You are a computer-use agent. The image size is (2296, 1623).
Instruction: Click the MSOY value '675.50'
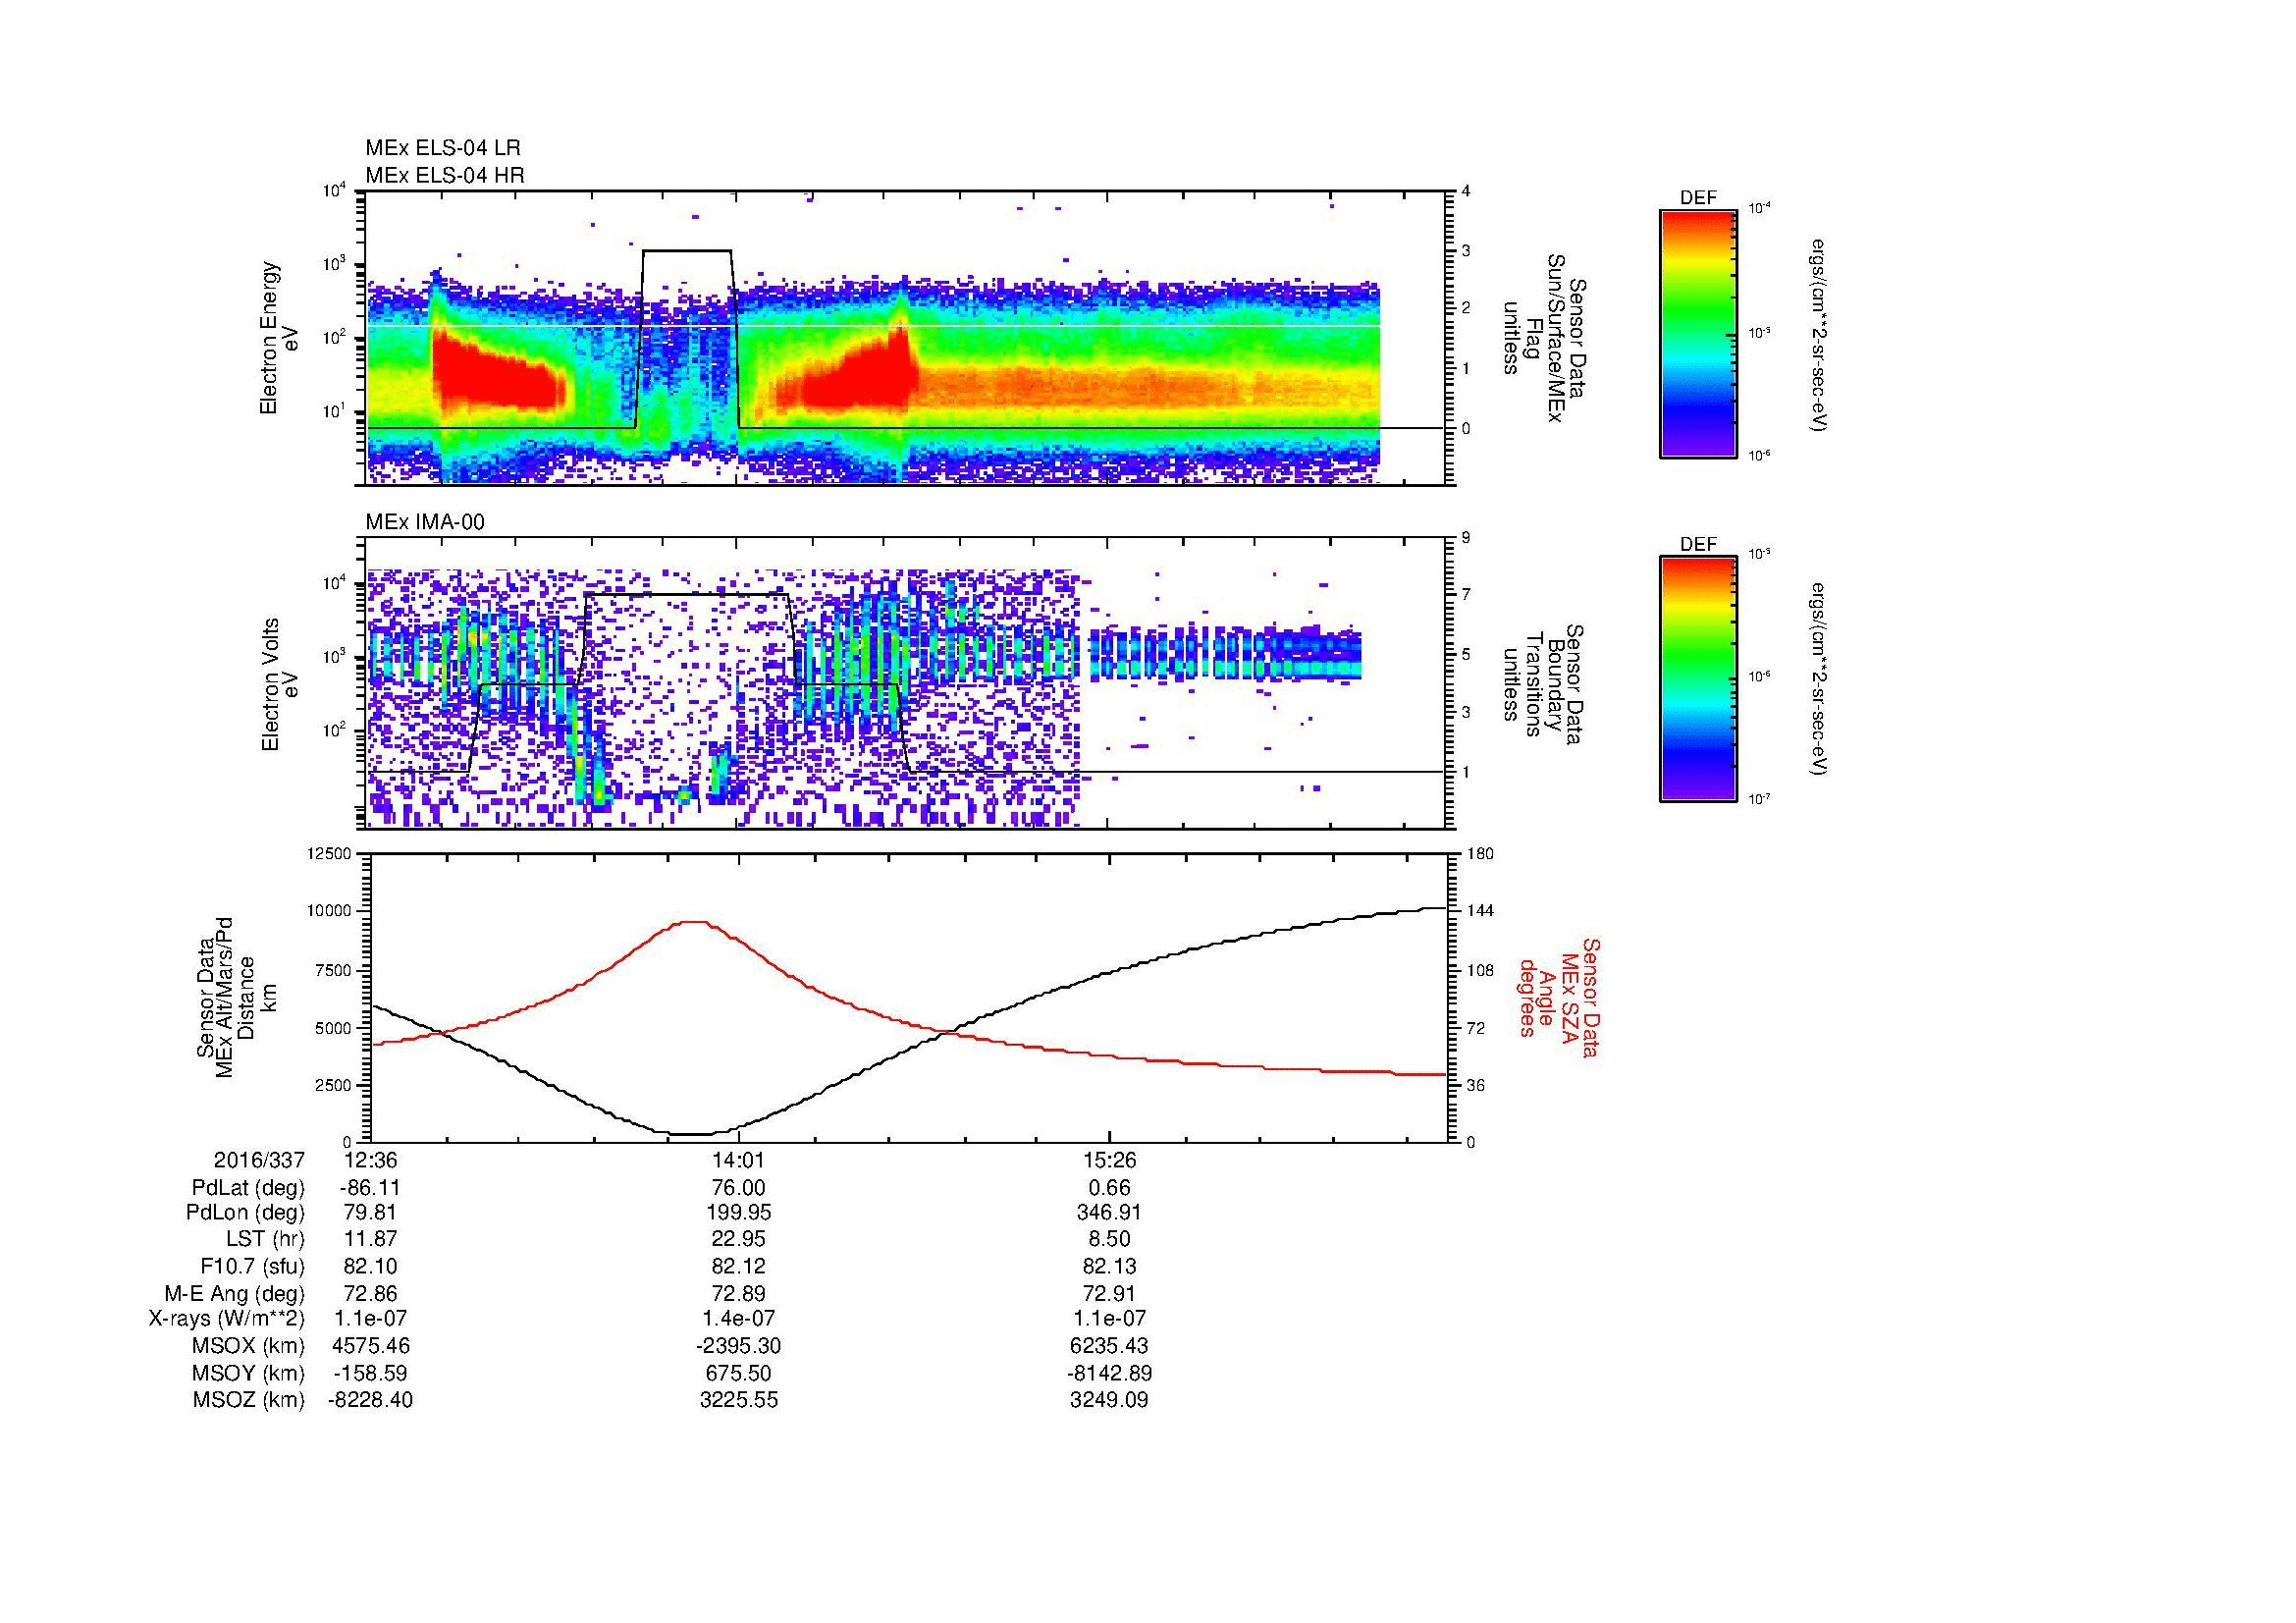739,1373
